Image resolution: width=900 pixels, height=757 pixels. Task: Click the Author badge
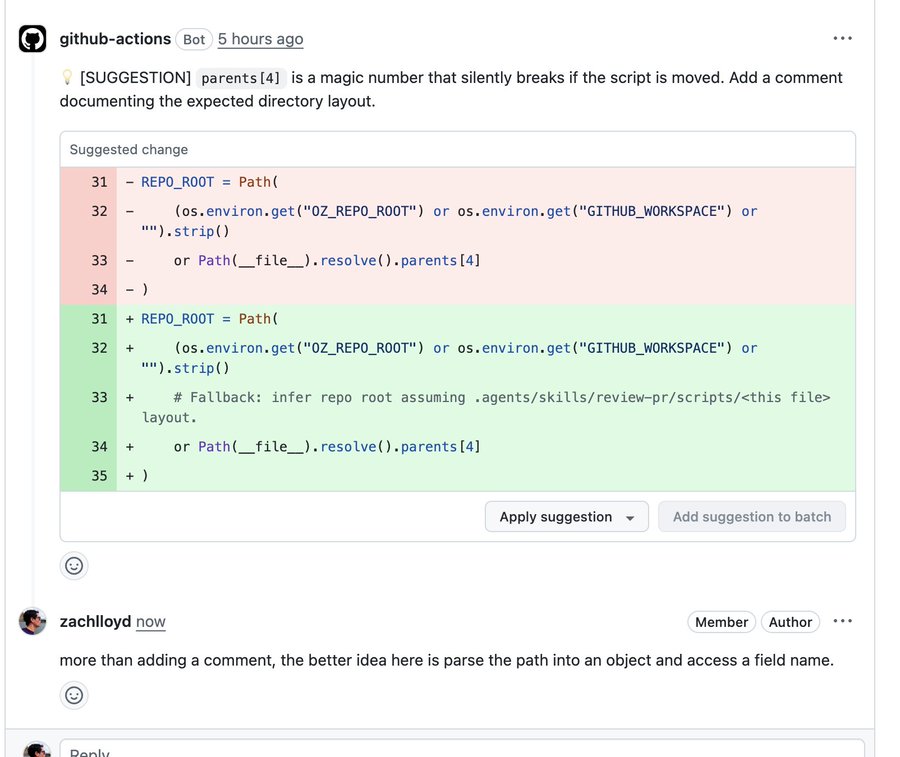click(x=790, y=622)
